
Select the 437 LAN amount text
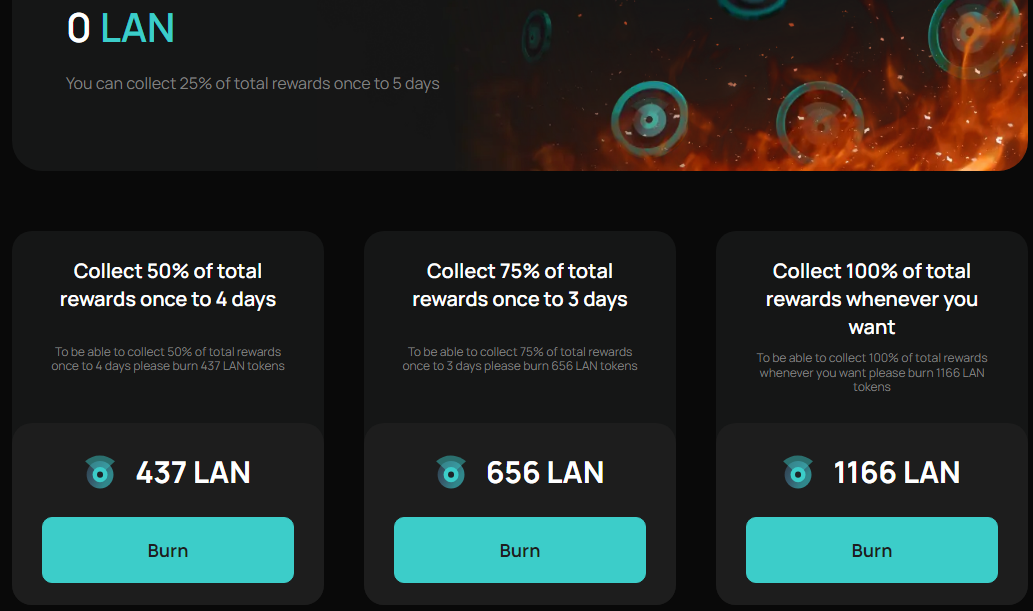tap(194, 472)
